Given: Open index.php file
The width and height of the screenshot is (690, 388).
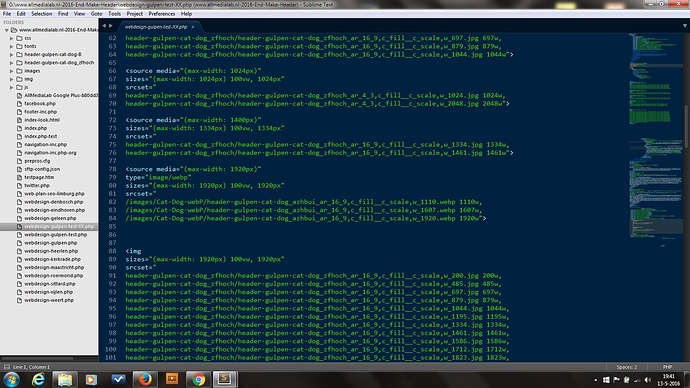Looking at the screenshot, I should (36, 128).
